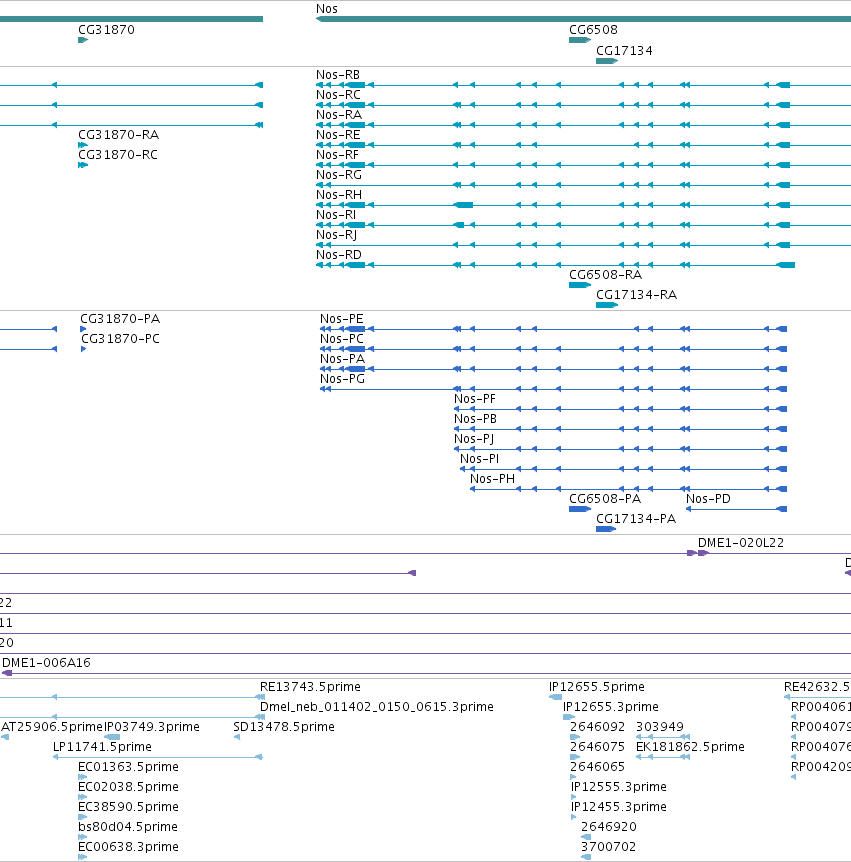Select the Nos-RH transcript label
Viewport: 851px width, 862px height.
click(x=339, y=195)
